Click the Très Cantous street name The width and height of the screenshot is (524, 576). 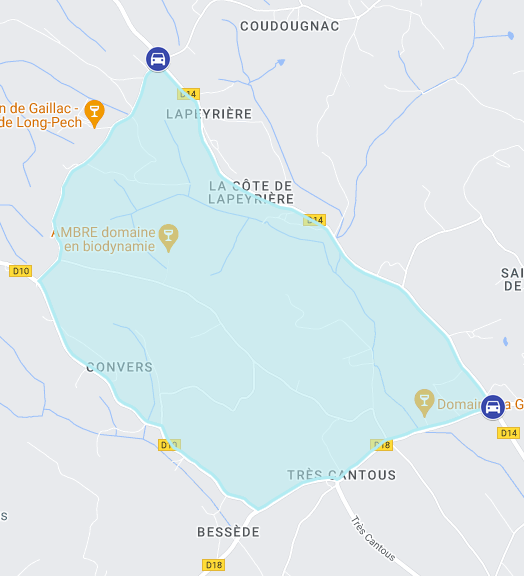373,539
